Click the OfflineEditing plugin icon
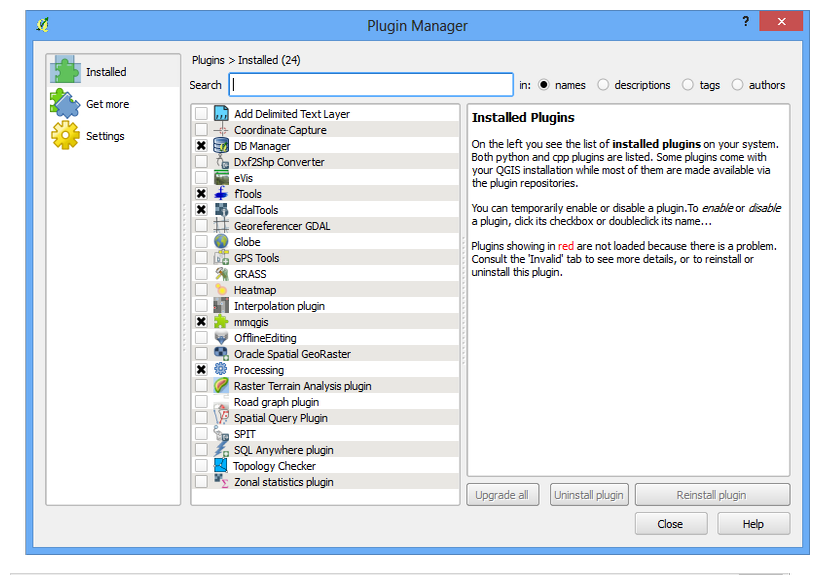The image size is (820, 585). (x=221, y=338)
